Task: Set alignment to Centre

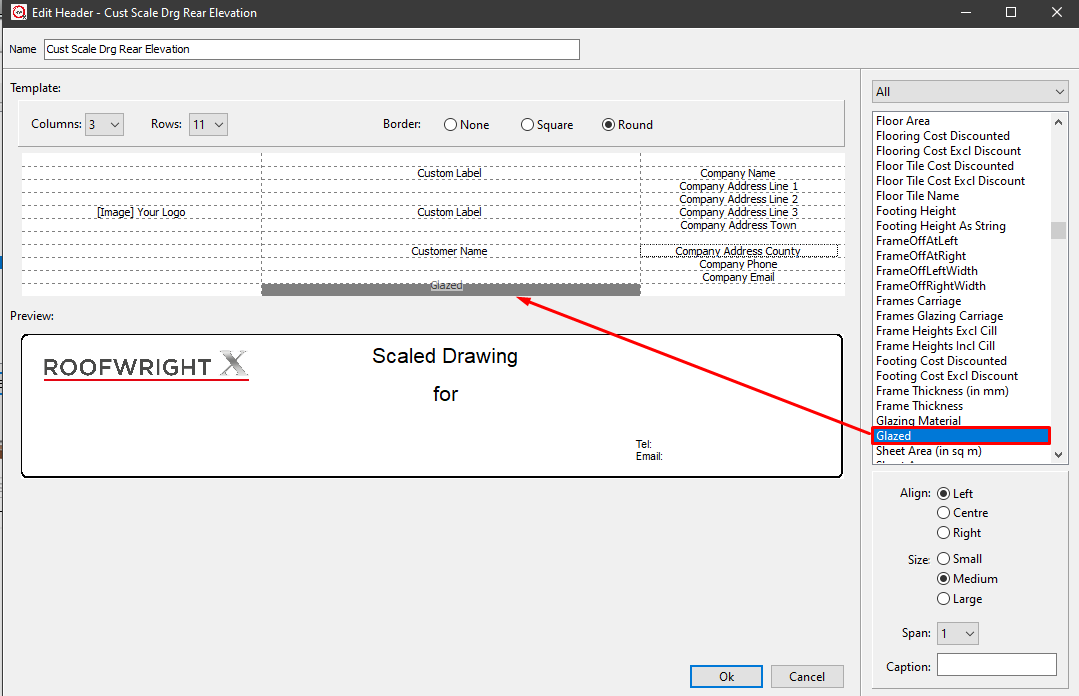Action: pyautogui.click(x=963, y=513)
